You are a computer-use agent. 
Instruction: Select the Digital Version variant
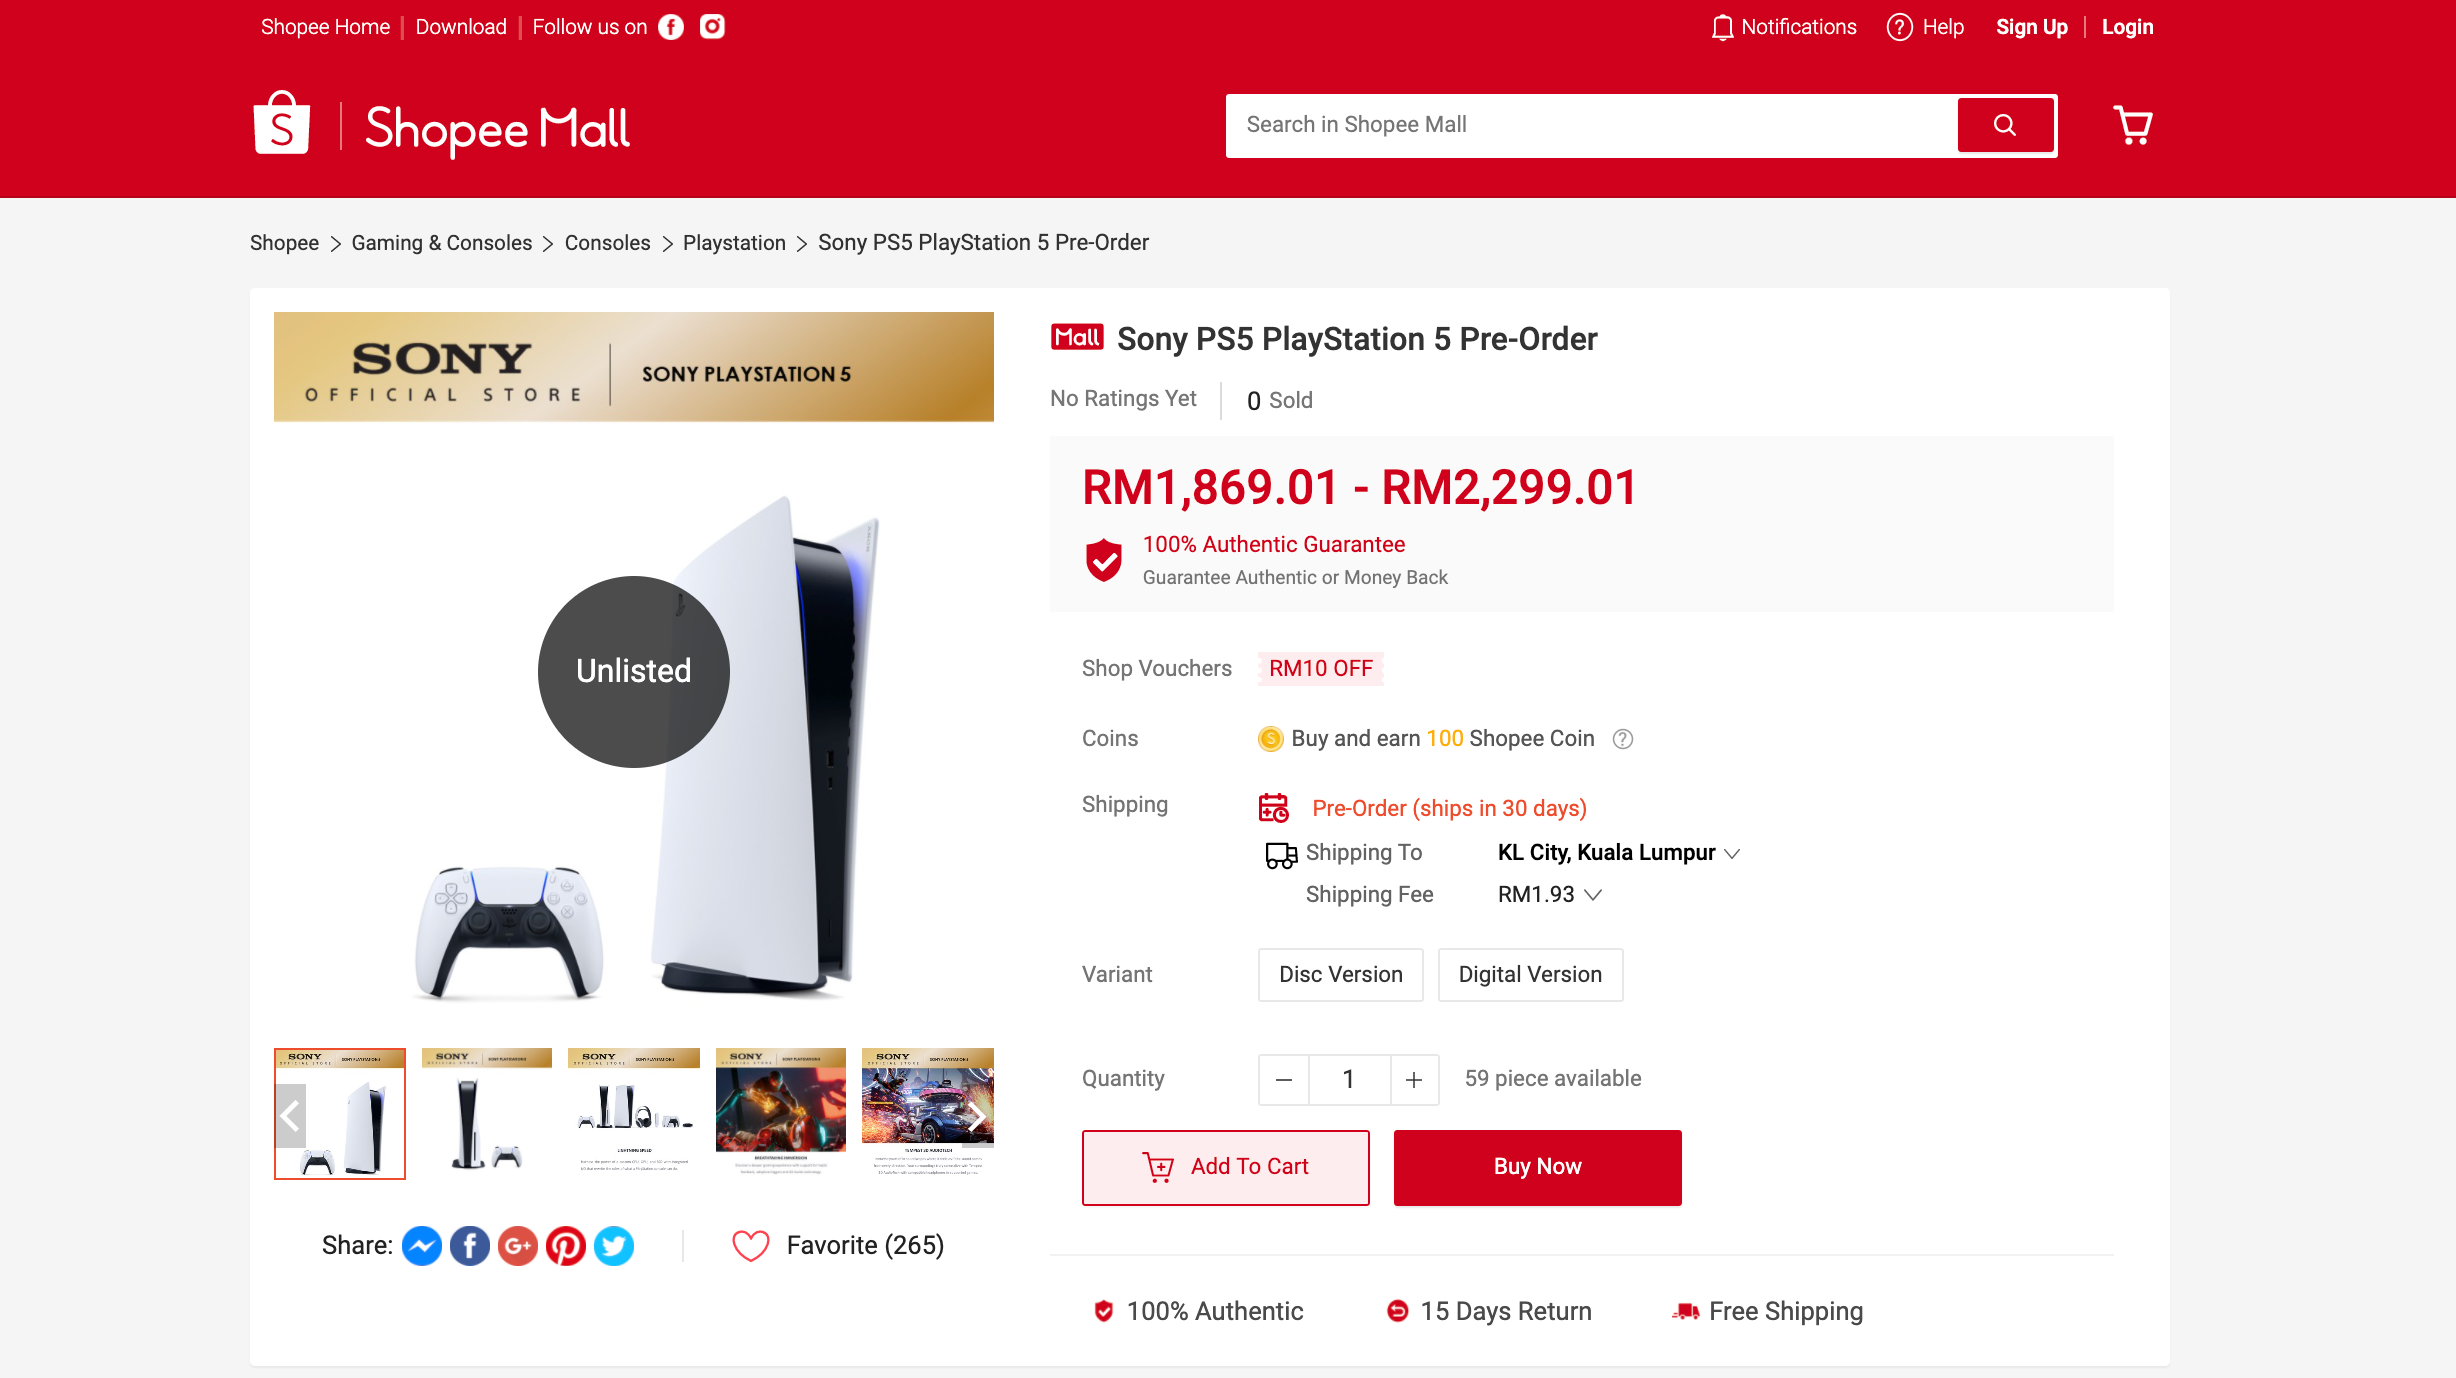pos(1530,975)
